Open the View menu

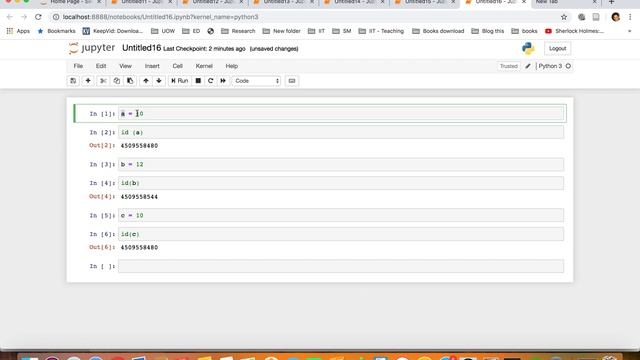click(125, 66)
